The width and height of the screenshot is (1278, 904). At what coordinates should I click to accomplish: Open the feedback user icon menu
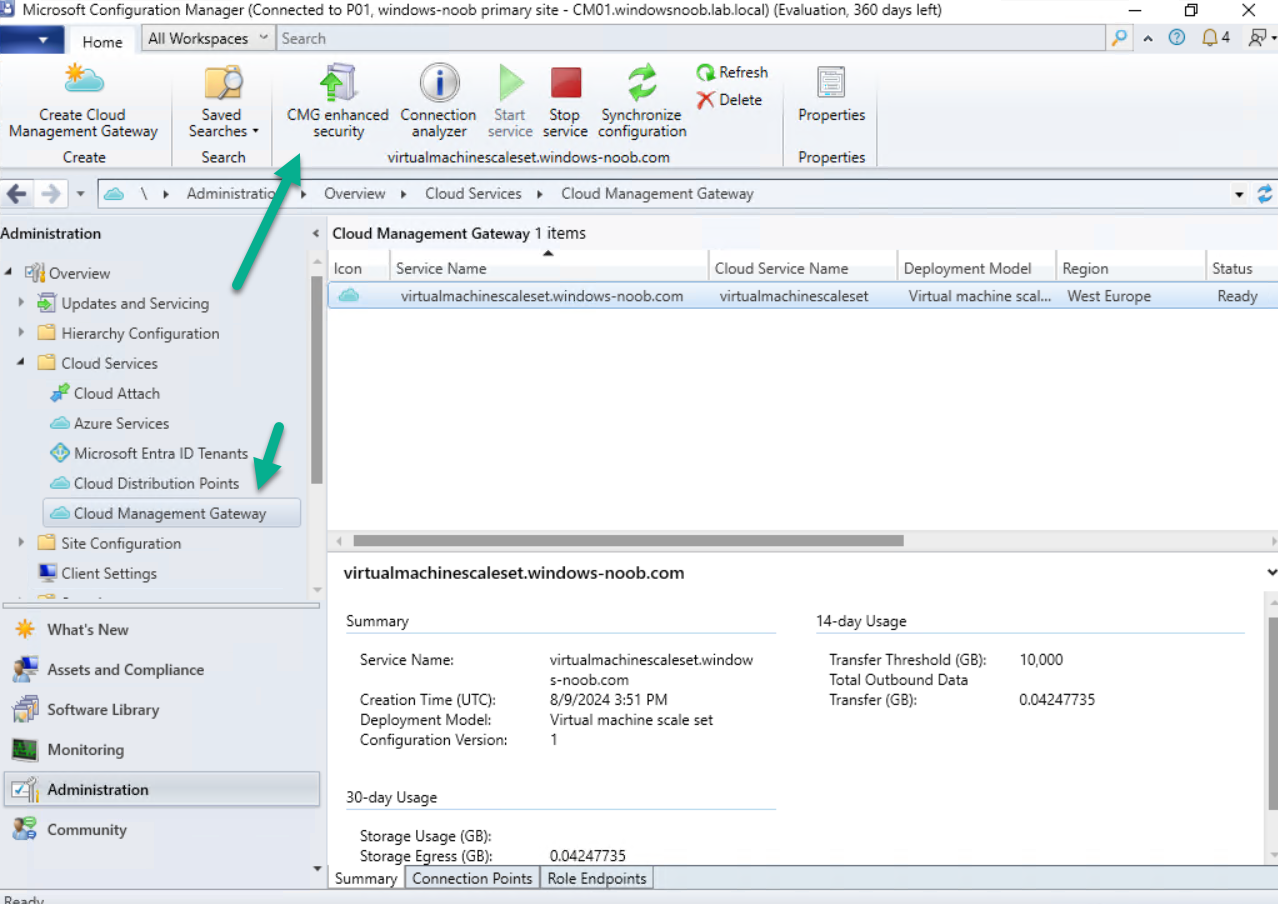coord(1260,38)
